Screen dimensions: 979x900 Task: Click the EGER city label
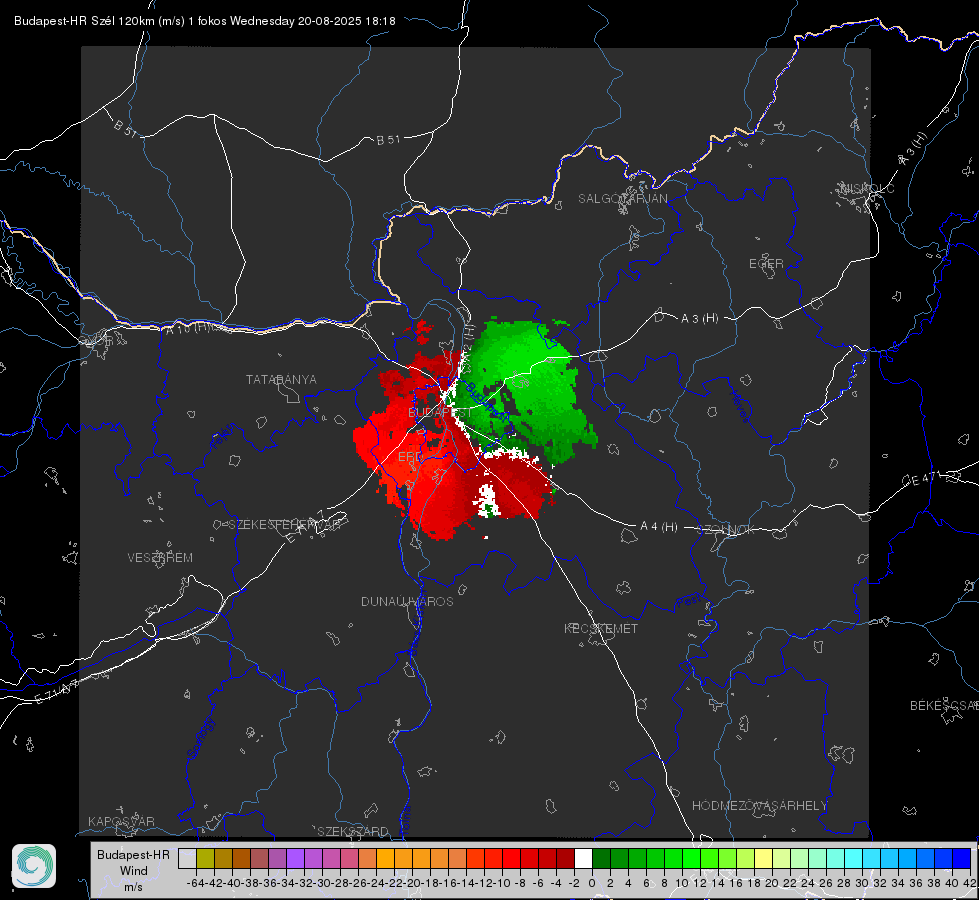click(766, 264)
